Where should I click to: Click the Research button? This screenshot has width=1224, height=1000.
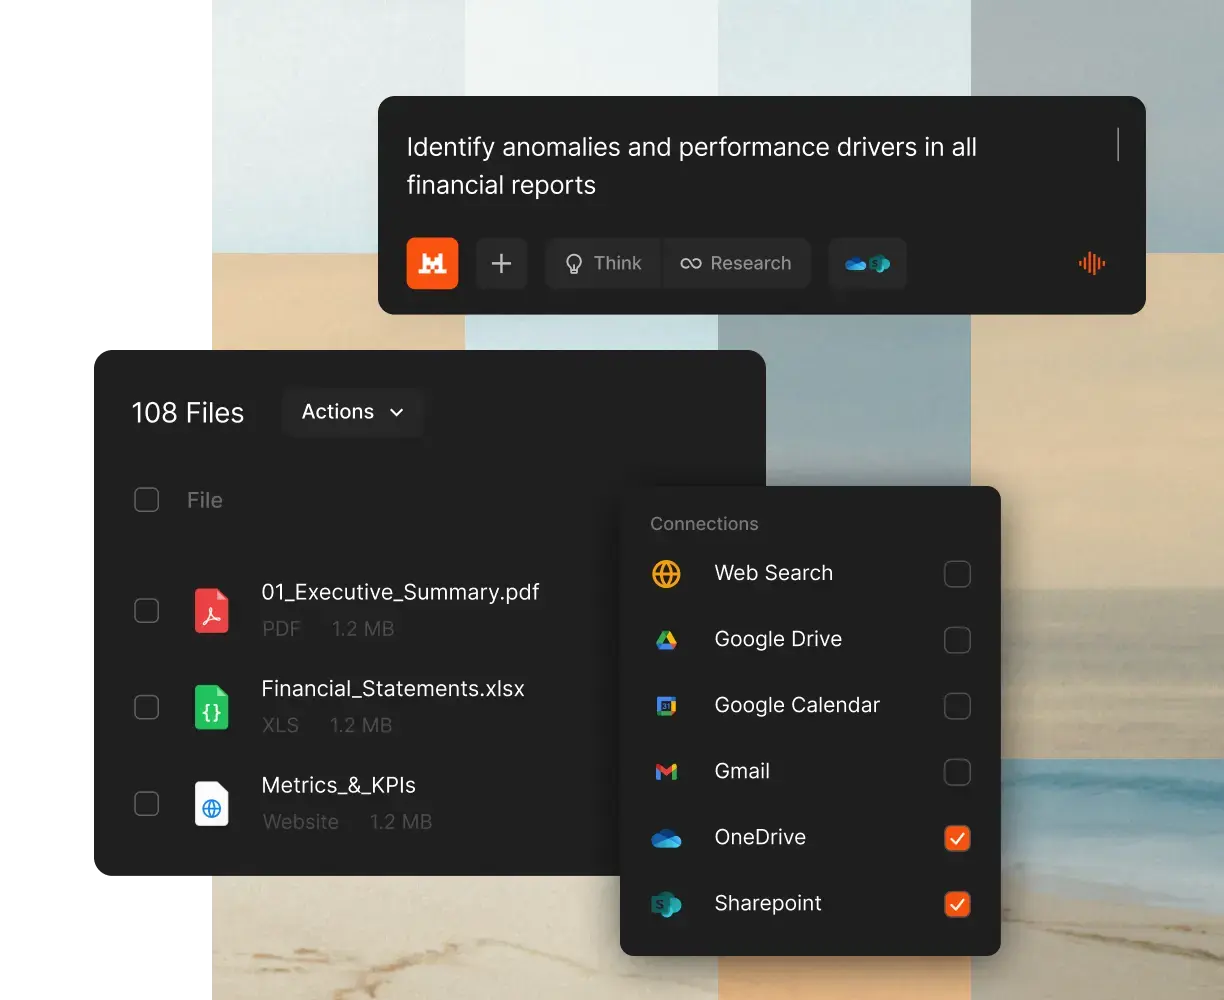pos(737,263)
